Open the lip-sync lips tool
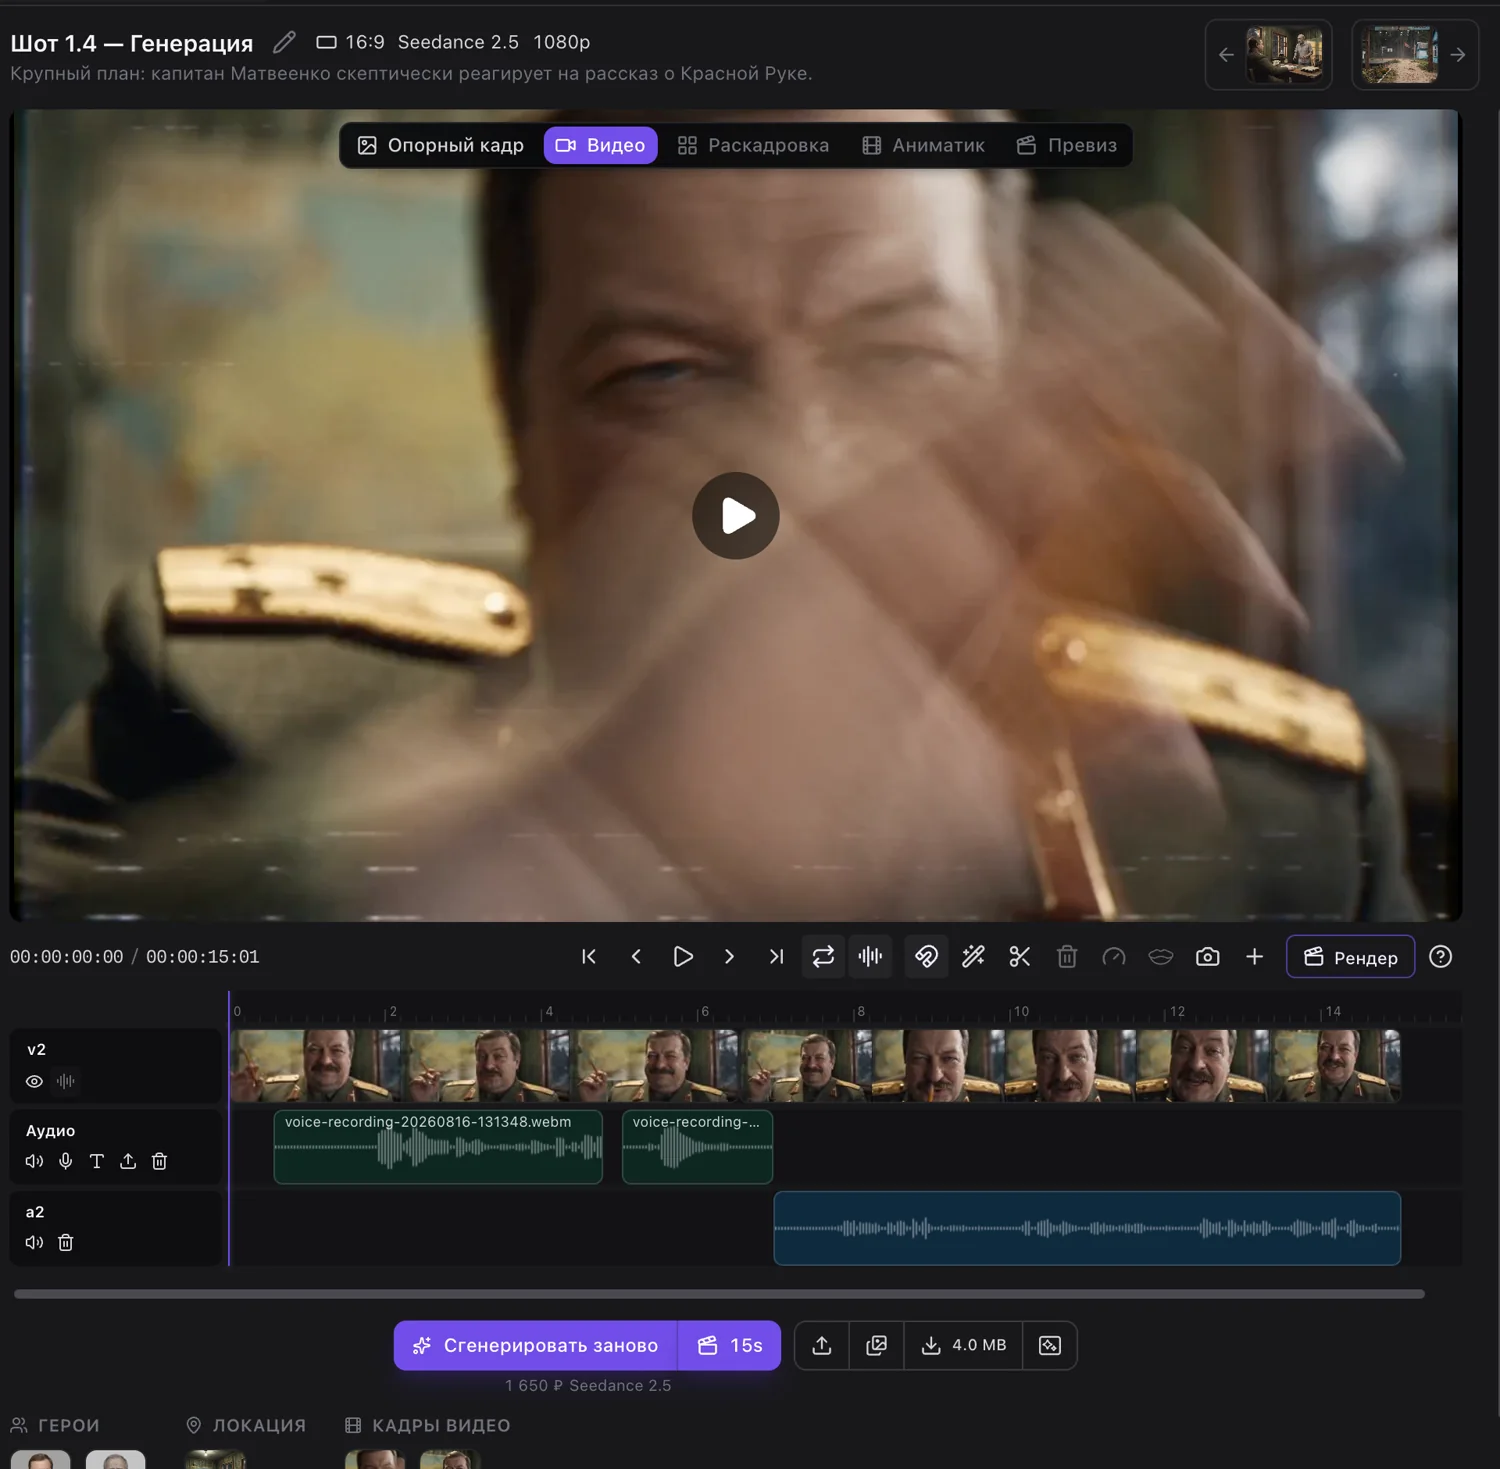1500x1469 pixels. 1161,957
